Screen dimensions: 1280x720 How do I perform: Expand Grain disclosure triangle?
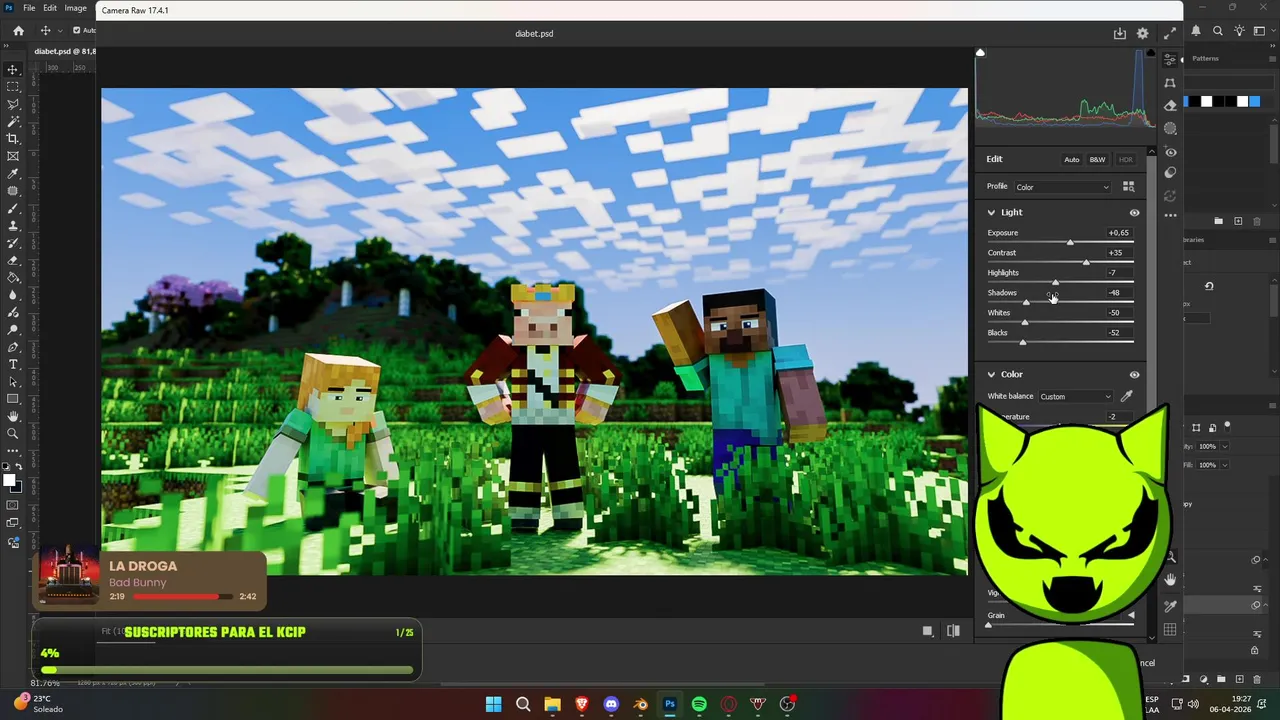1132,616
